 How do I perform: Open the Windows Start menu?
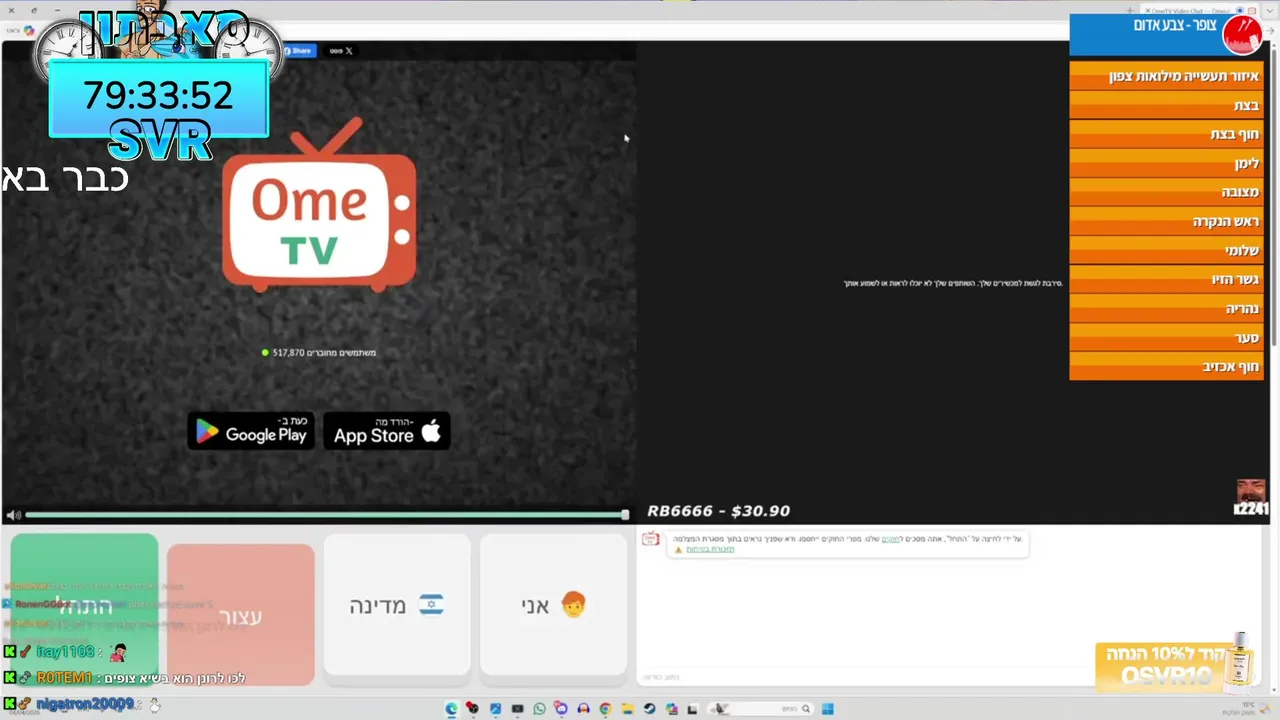pos(827,709)
